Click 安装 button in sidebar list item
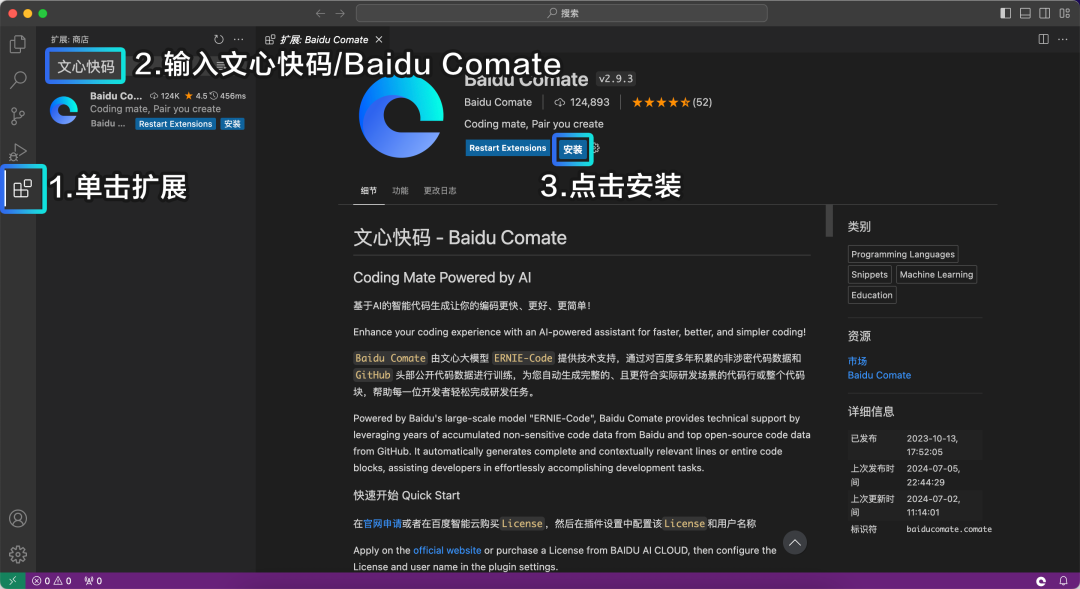The height and width of the screenshot is (589, 1080). pyautogui.click(x=232, y=124)
